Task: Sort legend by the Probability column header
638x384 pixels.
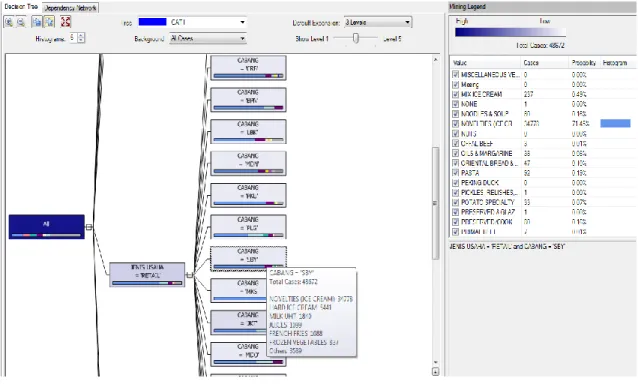Action: click(x=584, y=63)
